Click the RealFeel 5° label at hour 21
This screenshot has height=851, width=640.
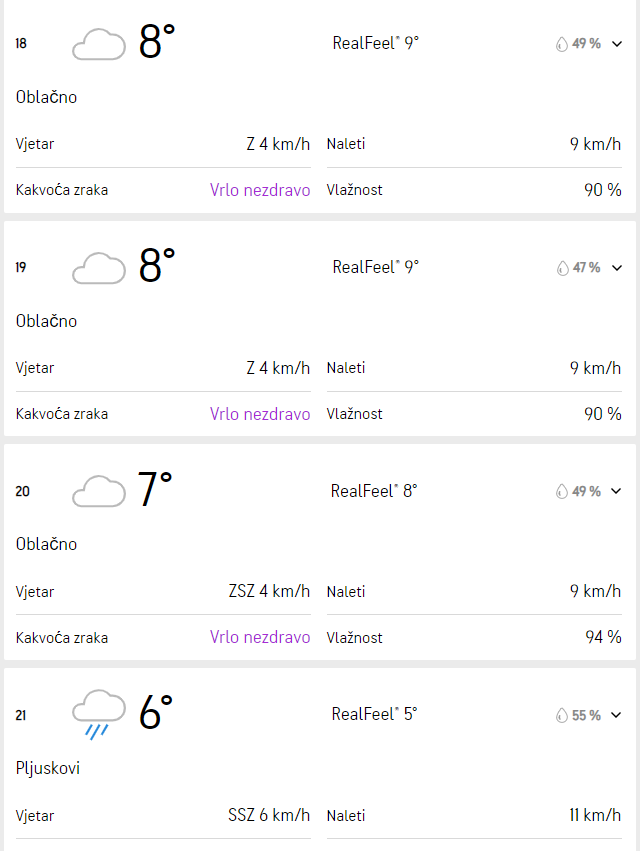(x=375, y=714)
